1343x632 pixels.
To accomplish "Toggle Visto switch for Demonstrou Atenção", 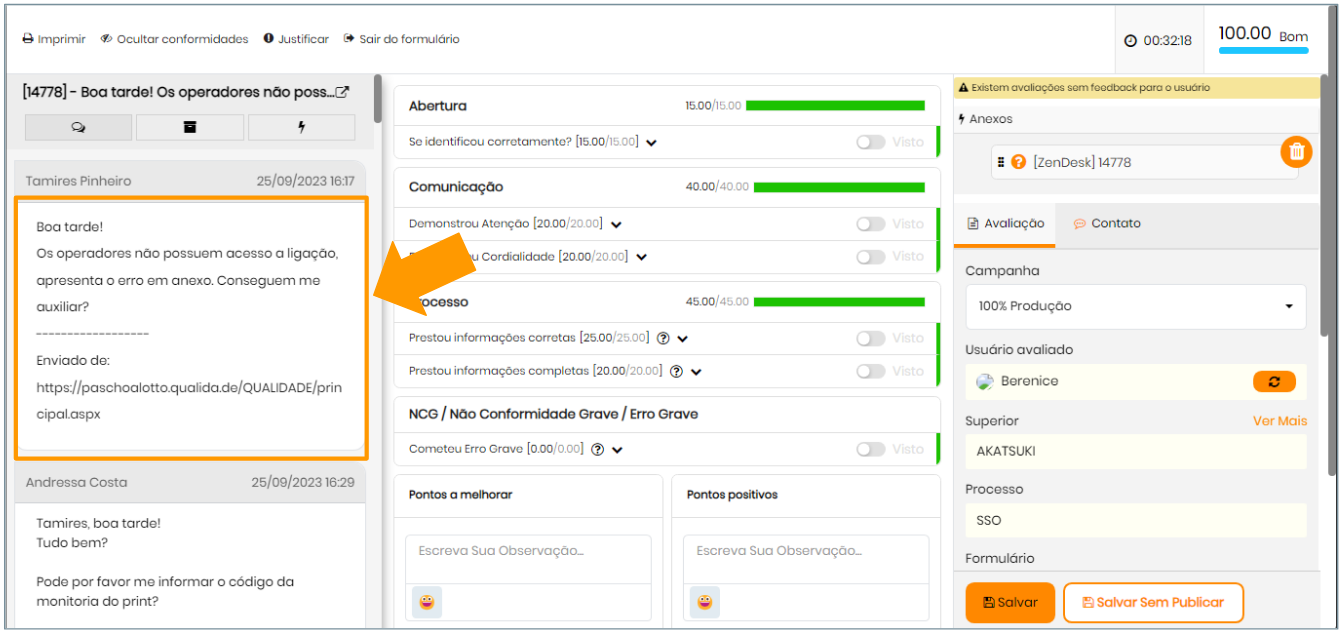I will coord(870,224).
